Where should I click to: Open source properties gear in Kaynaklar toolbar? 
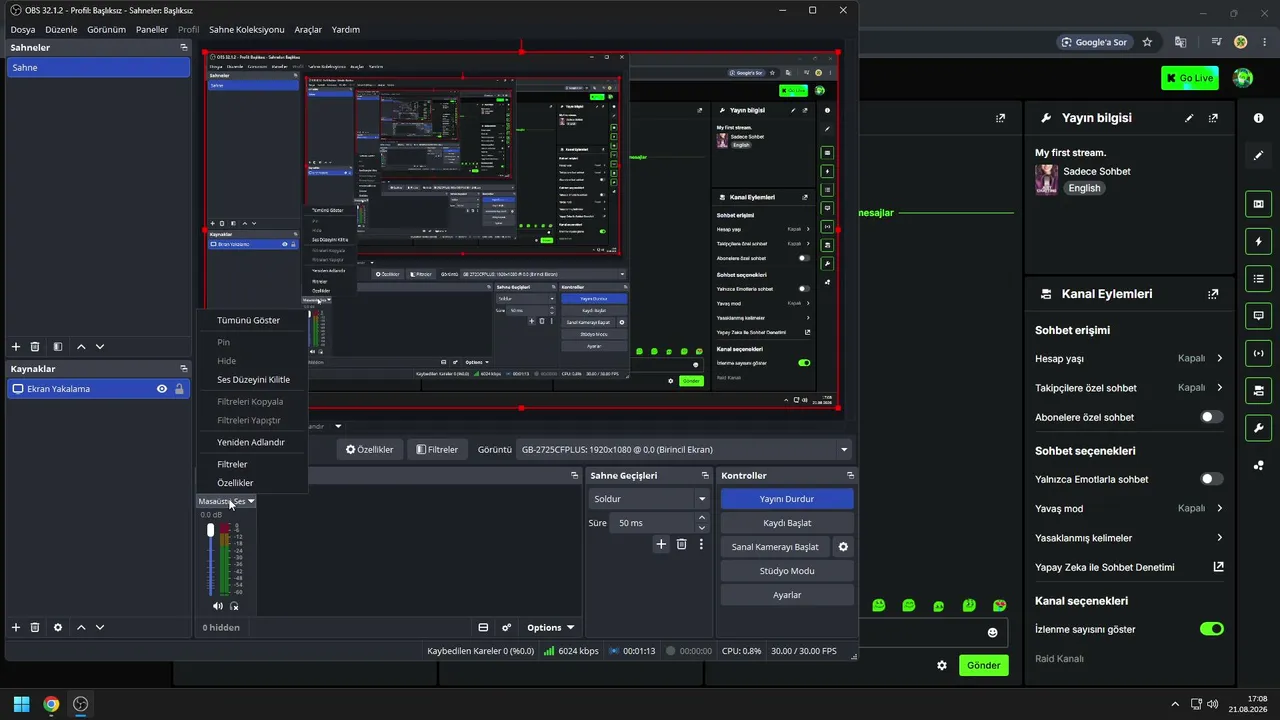(x=58, y=628)
